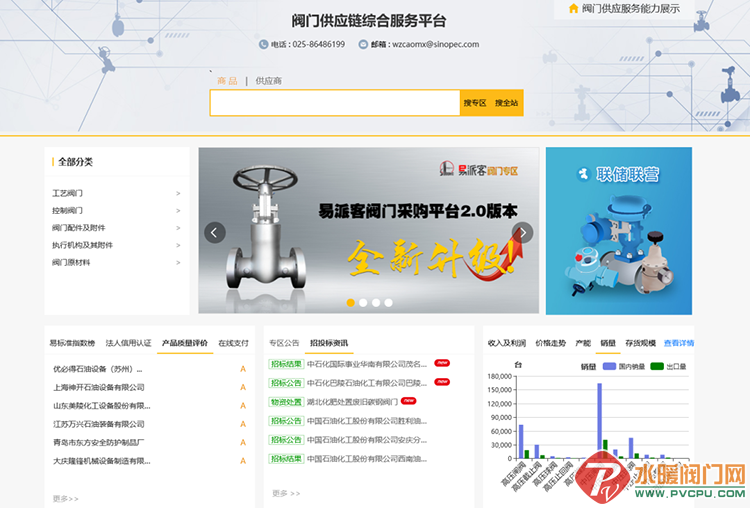The image size is (750, 508).
Task: Select the first carousel dot
Action: pyautogui.click(x=351, y=302)
